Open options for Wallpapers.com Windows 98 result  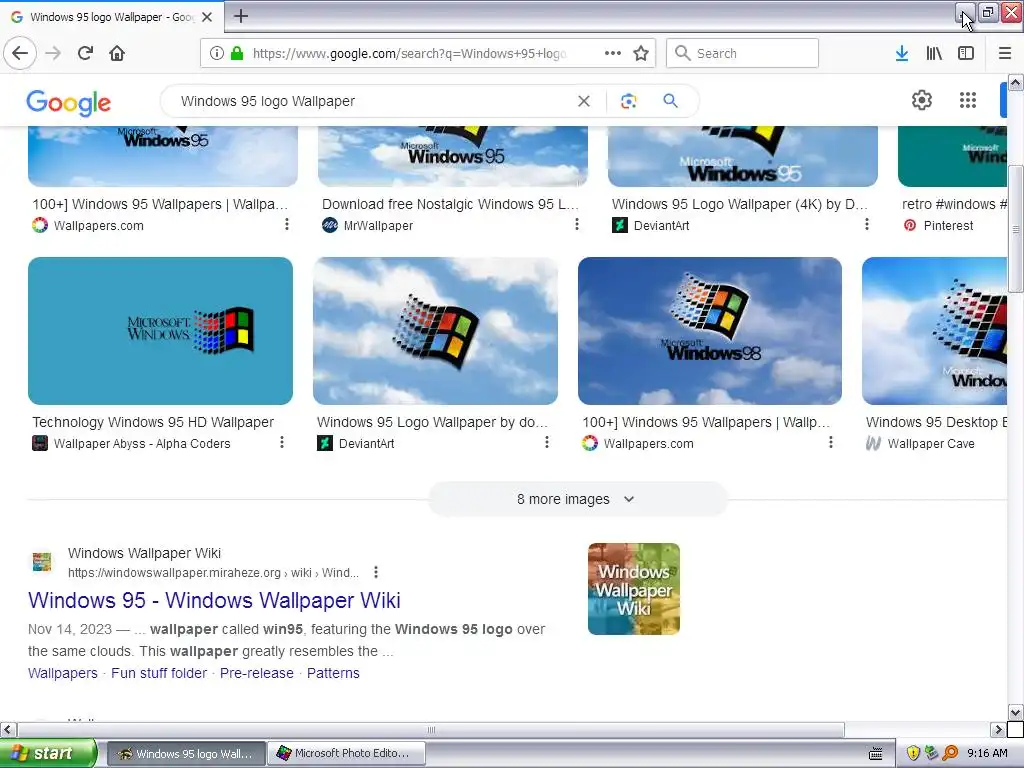[x=831, y=443]
